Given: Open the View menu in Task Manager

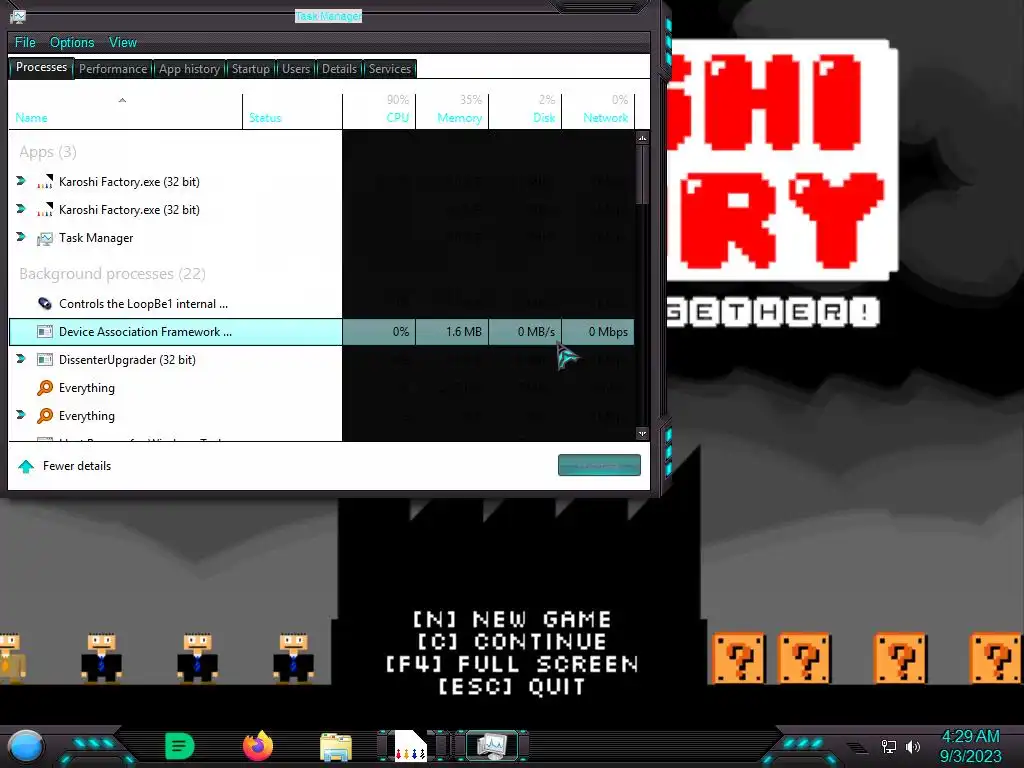Looking at the screenshot, I should click(123, 42).
